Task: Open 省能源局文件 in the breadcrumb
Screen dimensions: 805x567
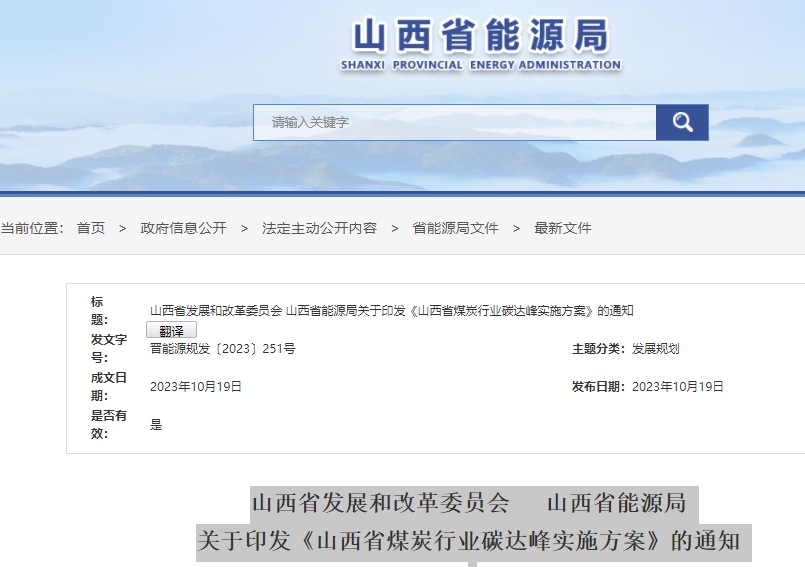Action: [455, 228]
